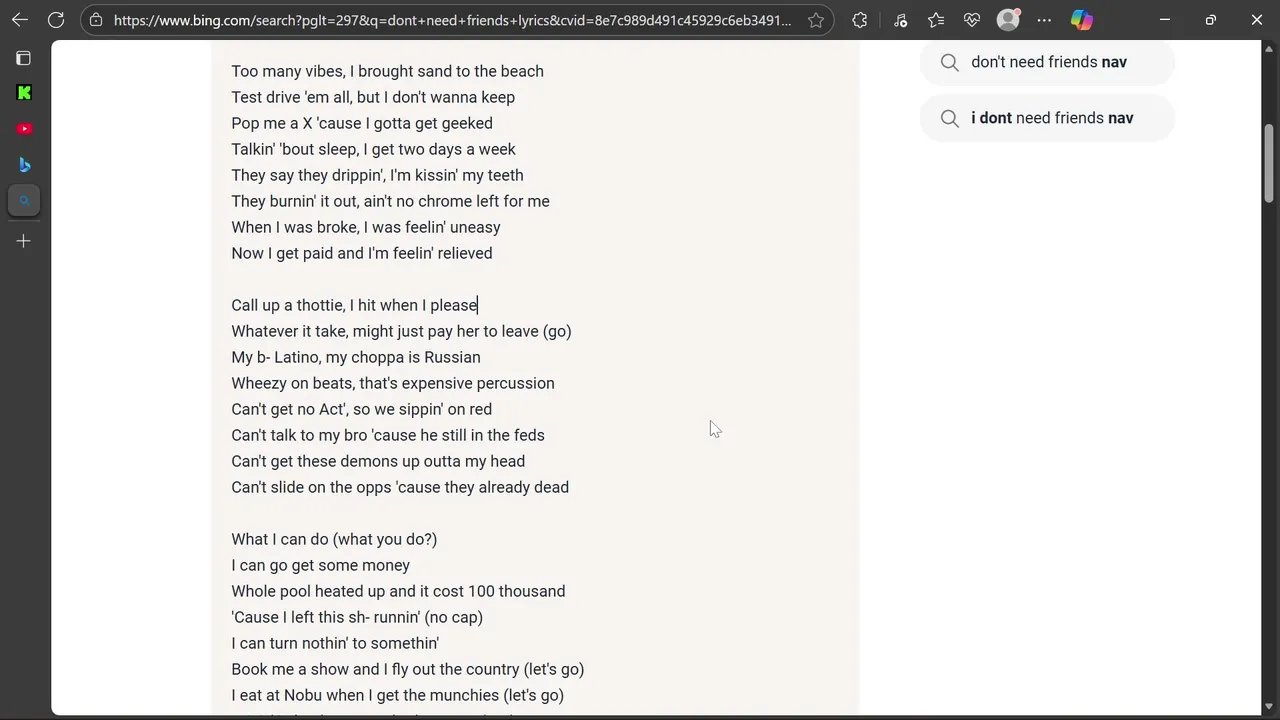The image size is (1280, 720).
Task: Switch to the YouTube vertical tab
Action: coord(24,129)
